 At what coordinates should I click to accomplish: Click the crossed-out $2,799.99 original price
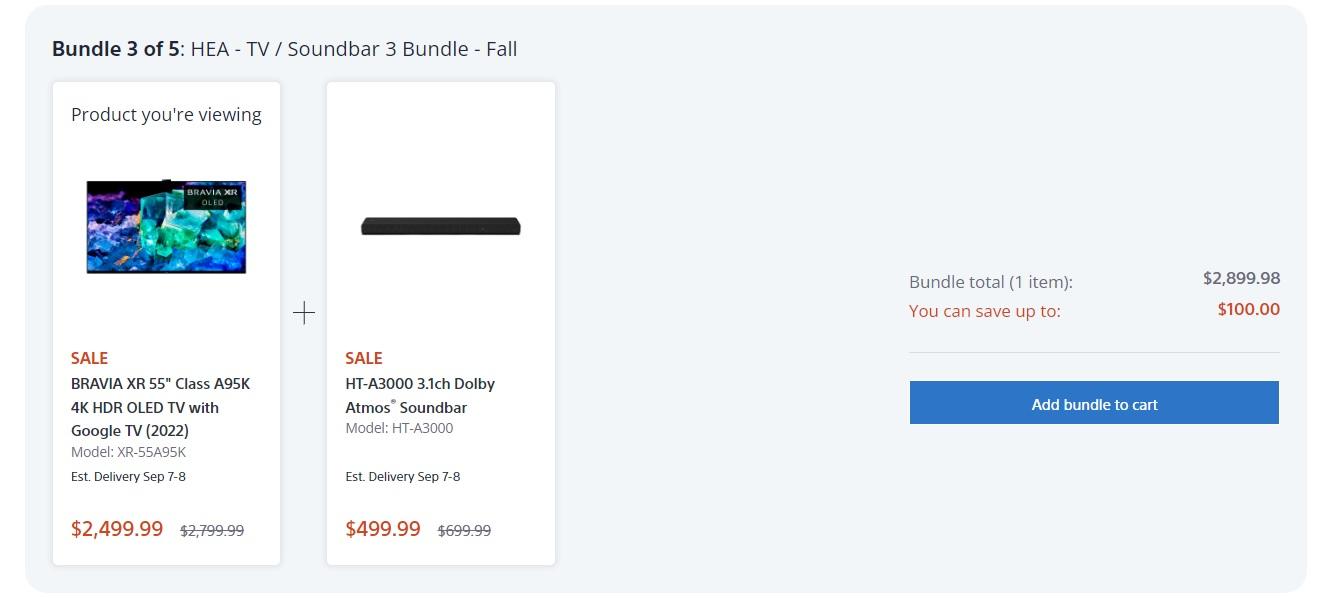click(x=212, y=531)
